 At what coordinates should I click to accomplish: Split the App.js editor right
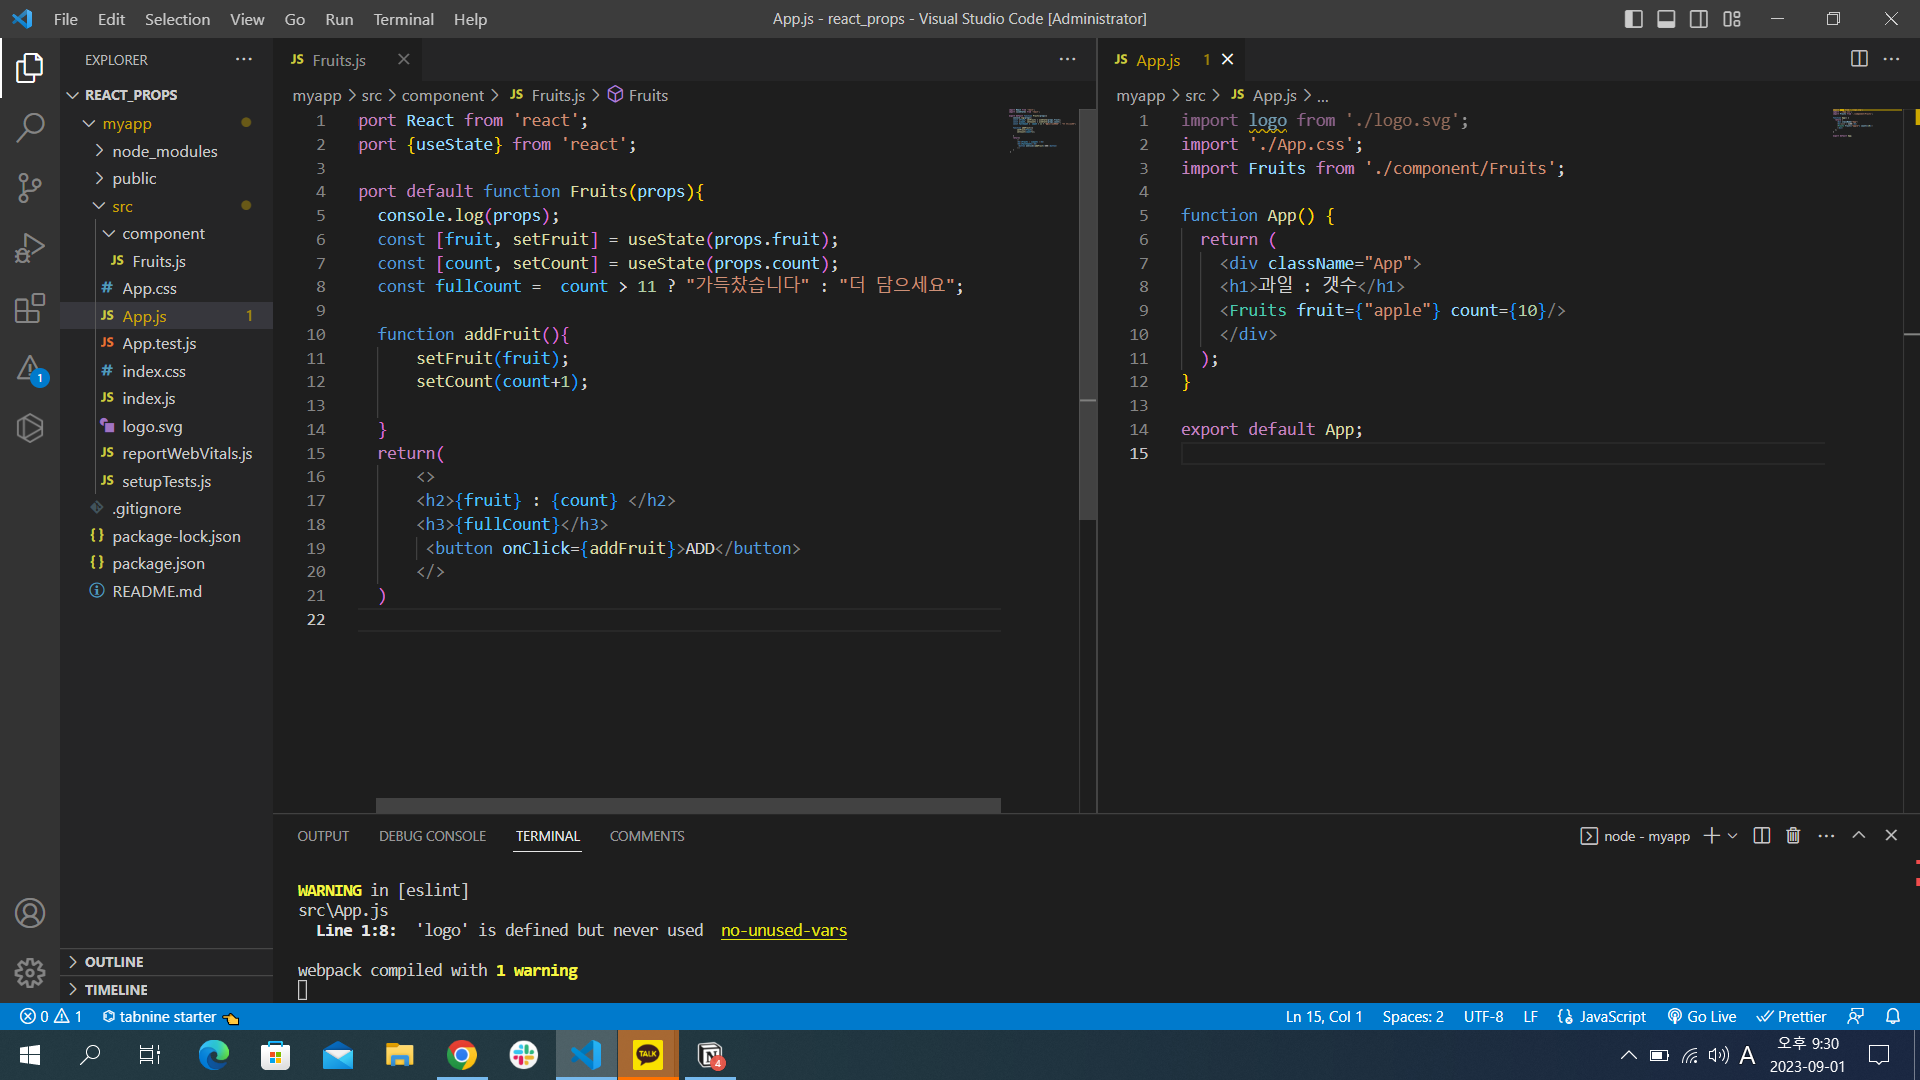pyautogui.click(x=1859, y=59)
